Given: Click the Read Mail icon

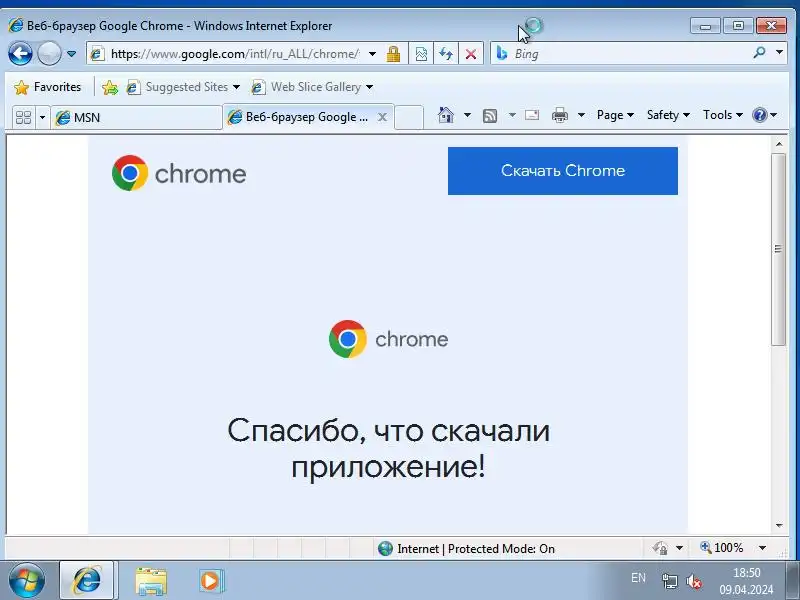Looking at the screenshot, I should tap(532, 115).
